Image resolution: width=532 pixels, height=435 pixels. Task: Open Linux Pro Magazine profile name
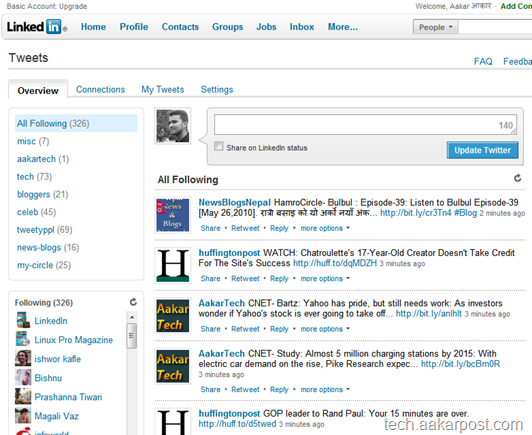[x=74, y=340]
